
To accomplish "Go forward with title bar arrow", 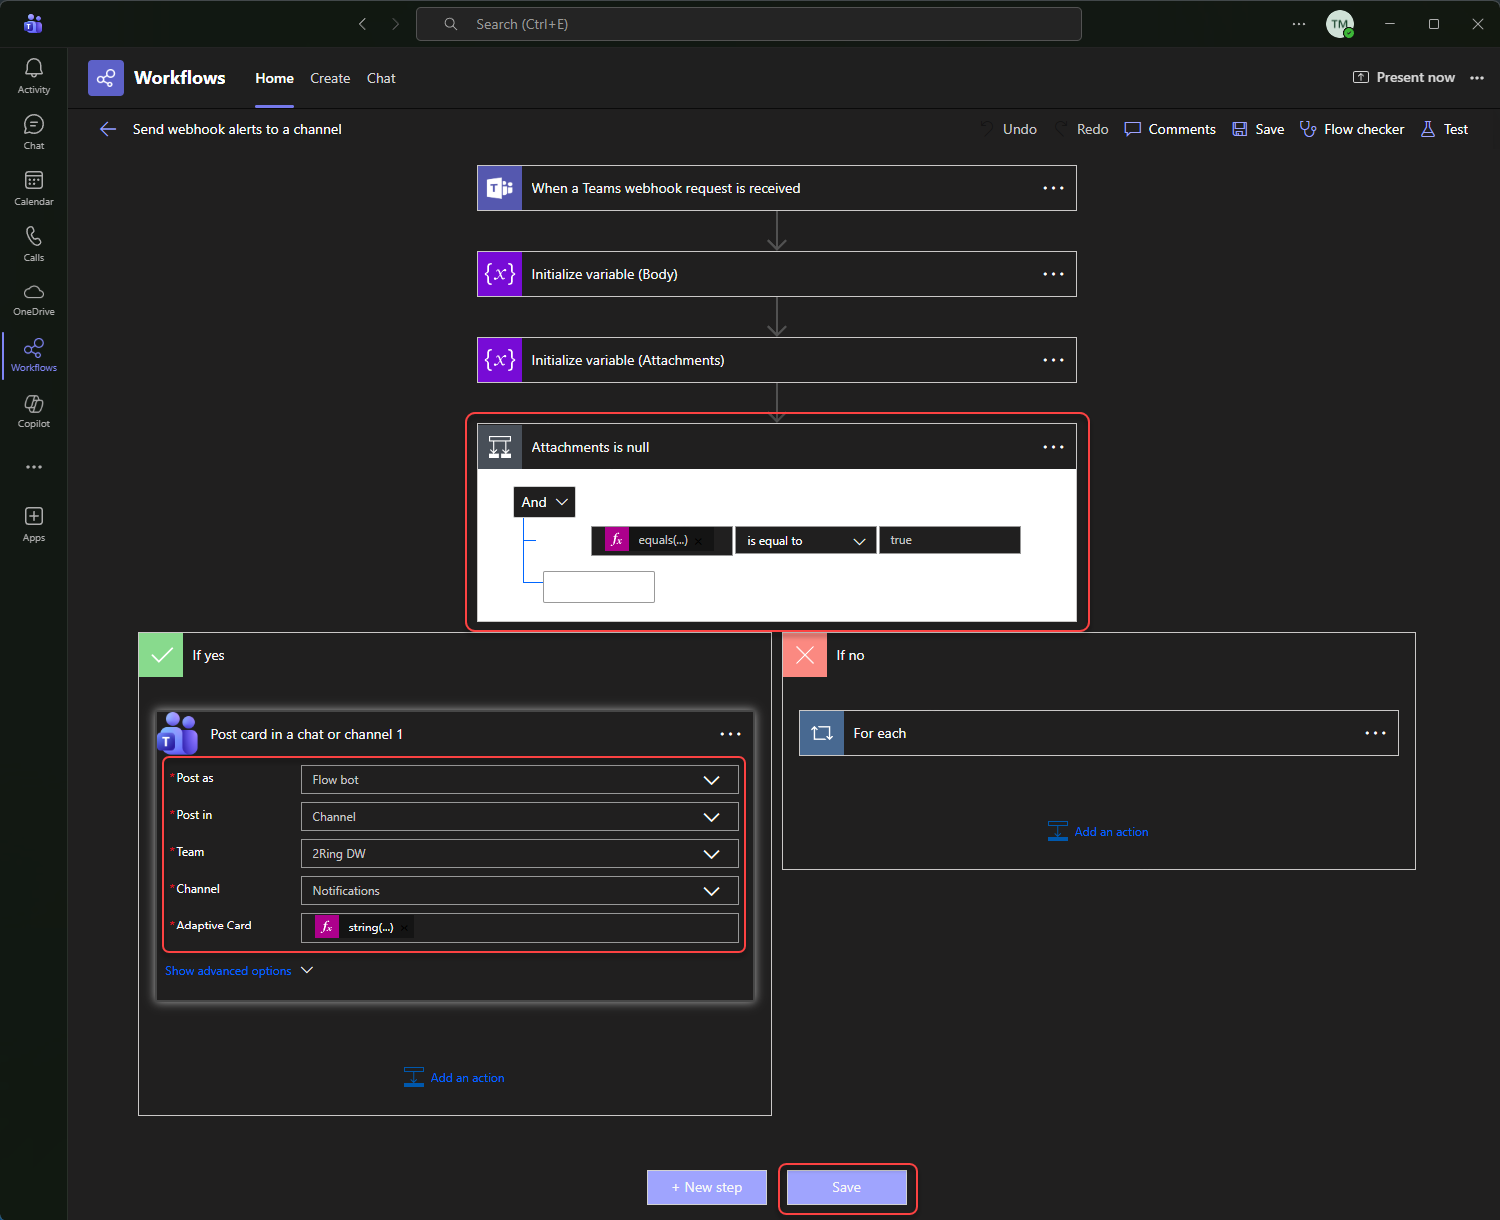I will [x=395, y=24].
